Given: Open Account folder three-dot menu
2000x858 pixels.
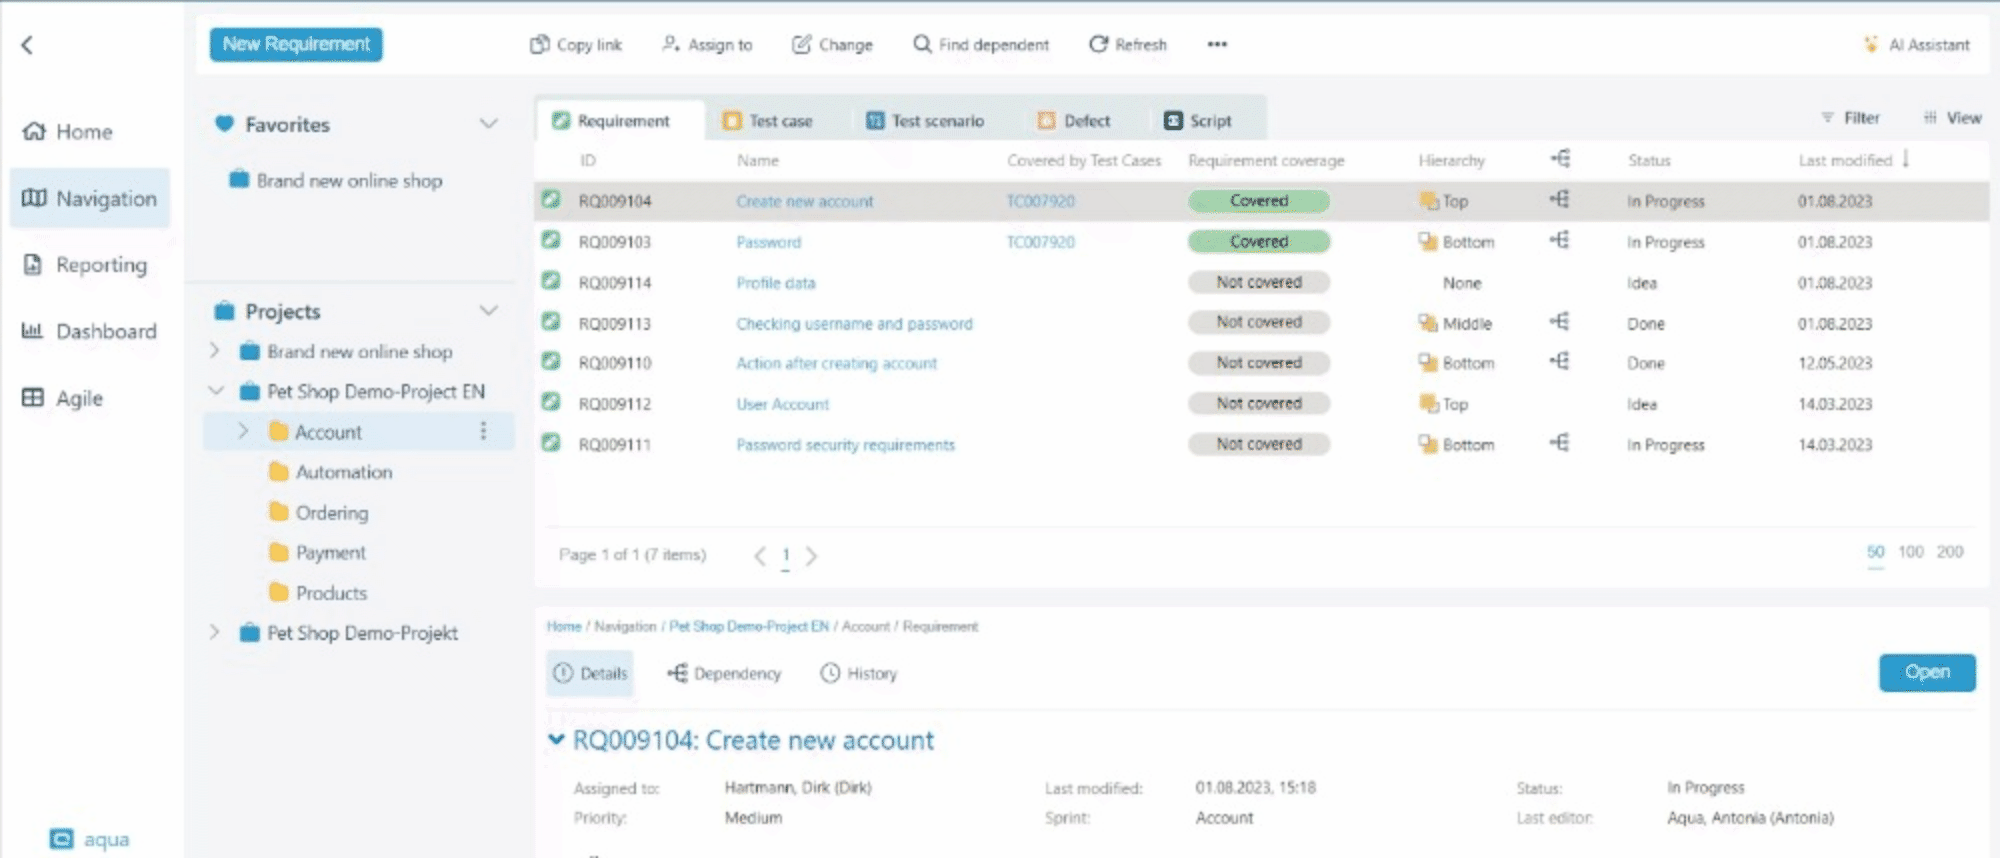Looking at the screenshot, I should tap(483, 431).
